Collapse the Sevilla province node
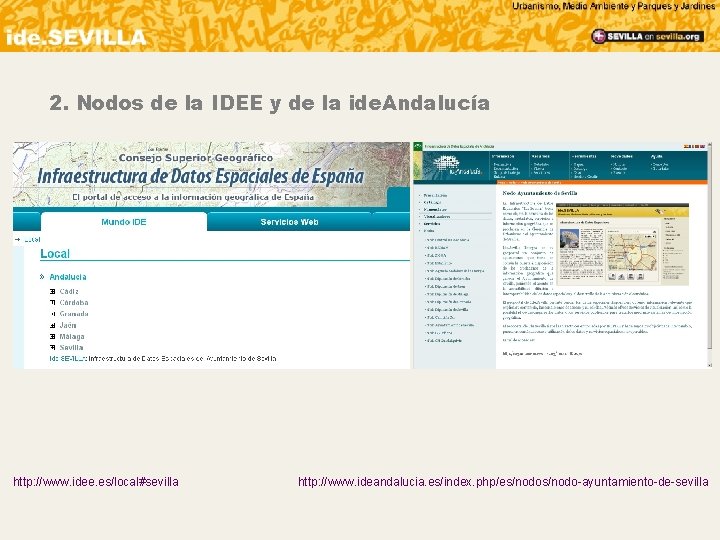 [x=52, y=348]
